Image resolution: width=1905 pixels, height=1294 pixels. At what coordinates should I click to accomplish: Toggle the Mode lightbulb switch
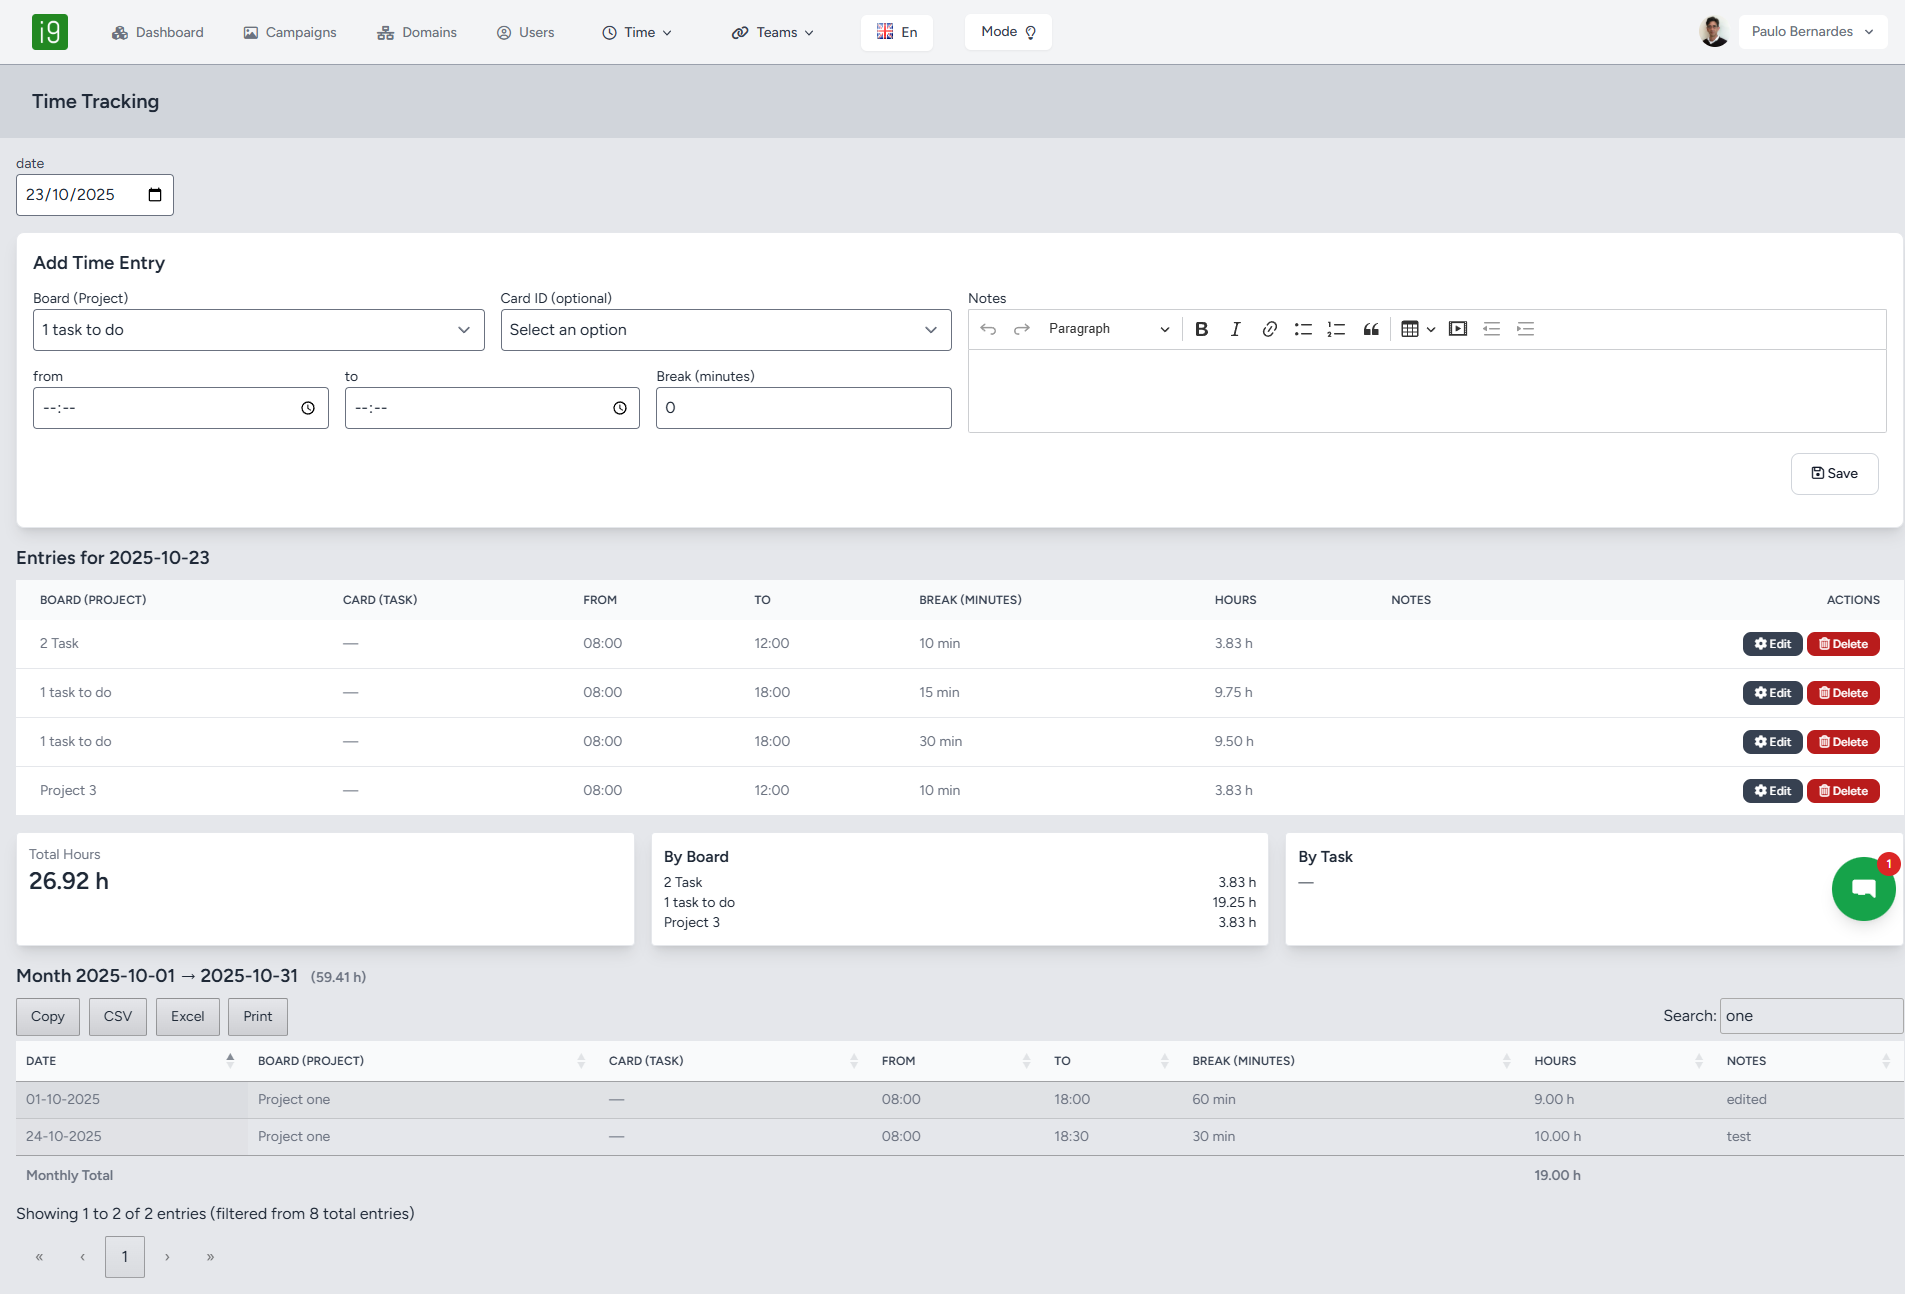1008,32
